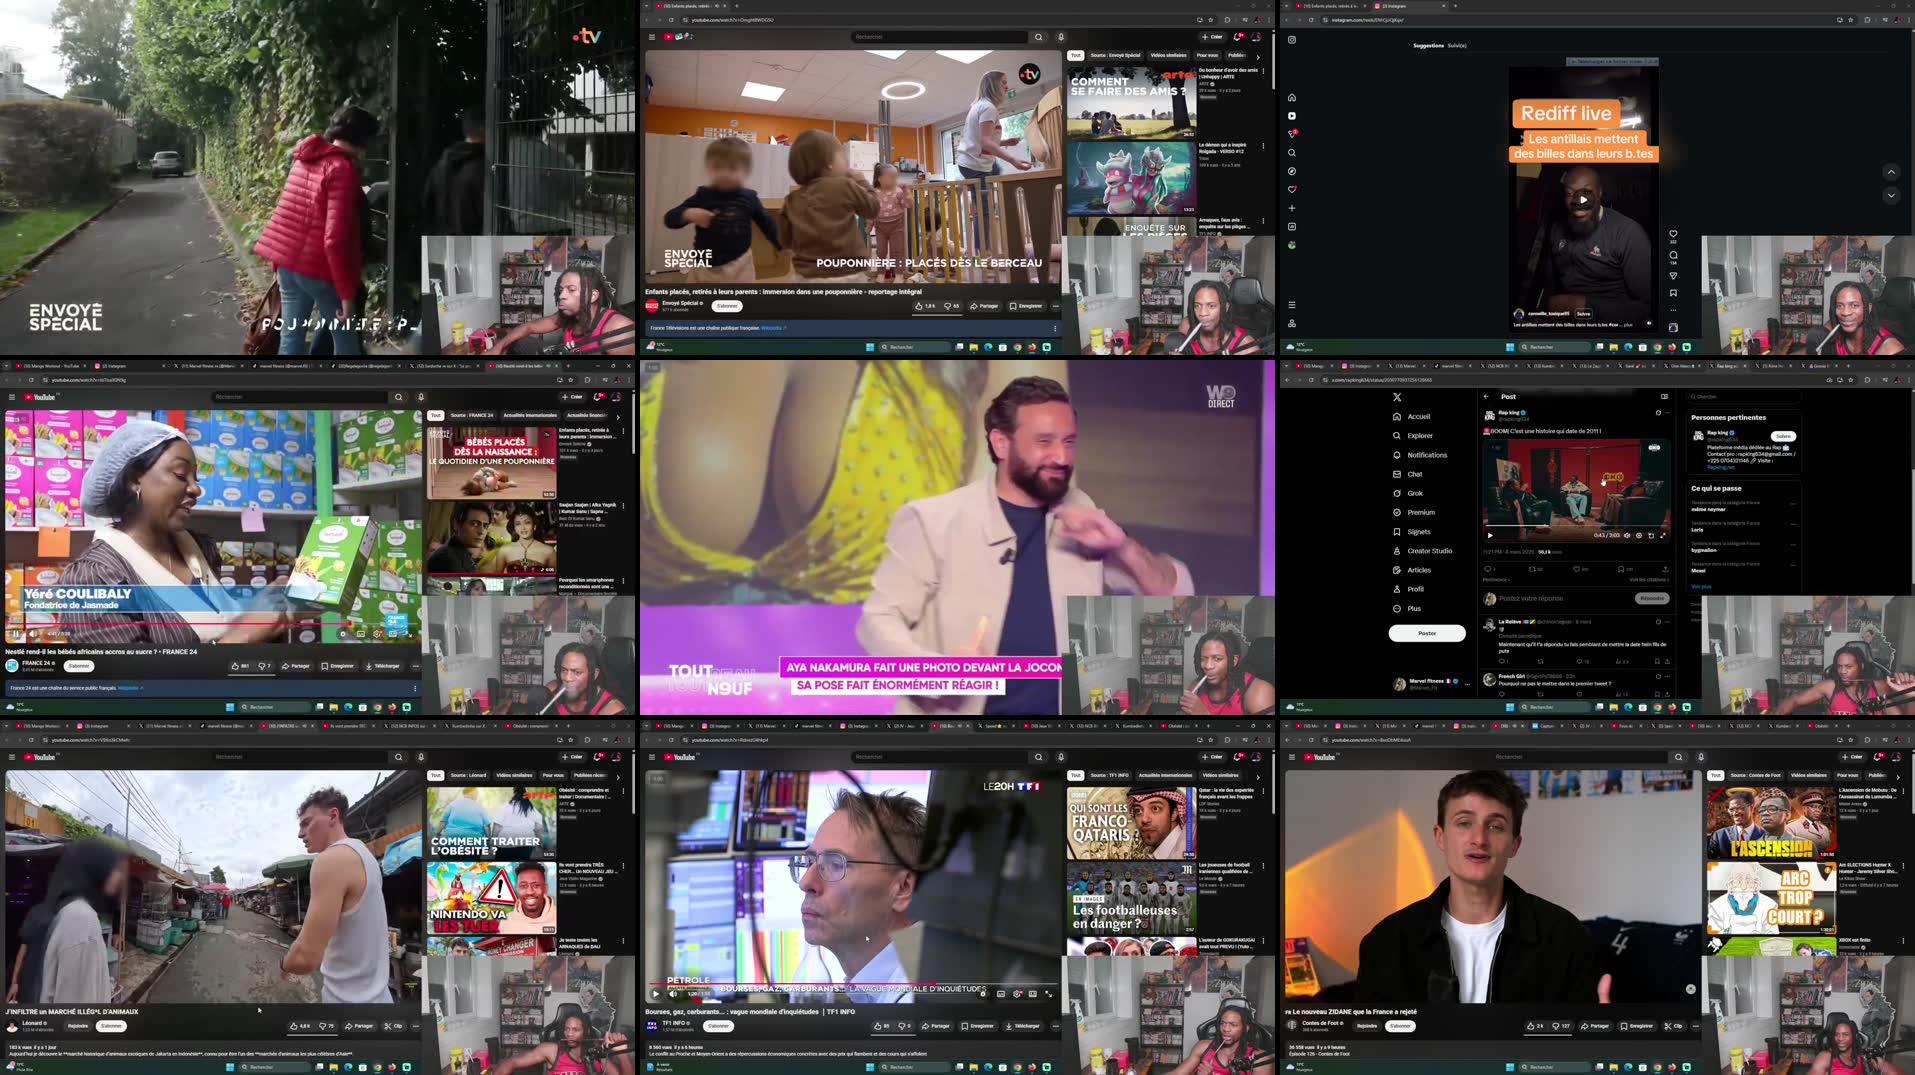Image resolution: width=1915 pixels, height=1075 pixels.
Task: Open the three-dot menu on Rap king's post
Action: pos(1667,412)
